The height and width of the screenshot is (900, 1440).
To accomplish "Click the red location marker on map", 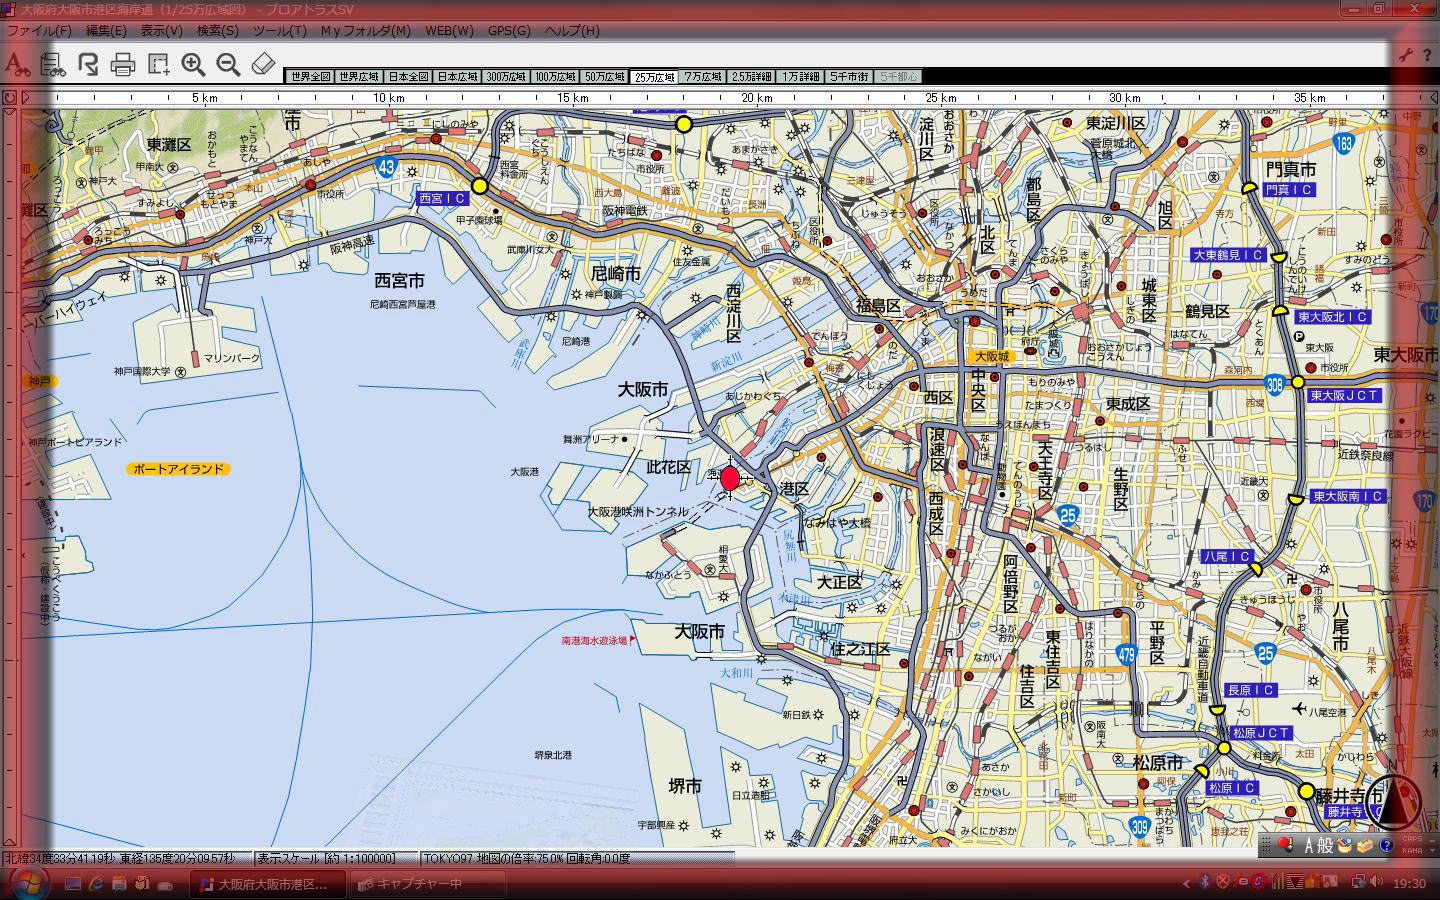I will pyautogui.click(x=729, y=478).
